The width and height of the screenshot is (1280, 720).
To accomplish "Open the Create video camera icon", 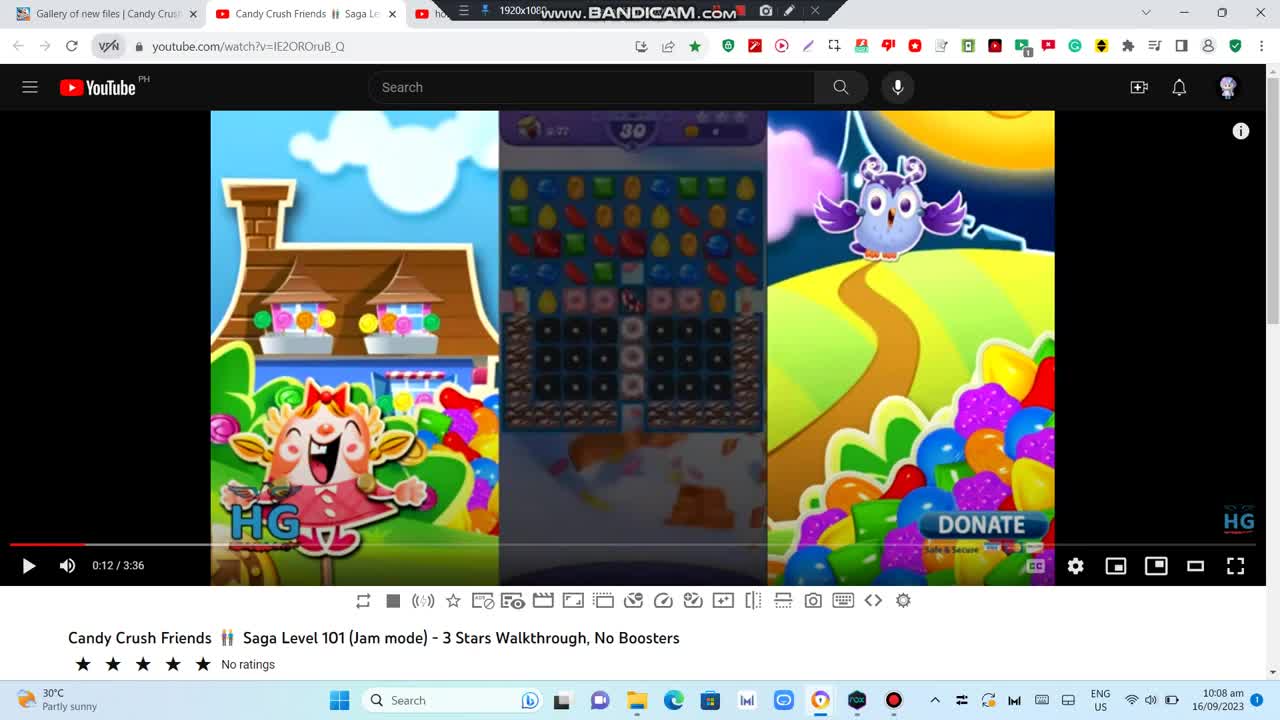I will (1139, 87).
